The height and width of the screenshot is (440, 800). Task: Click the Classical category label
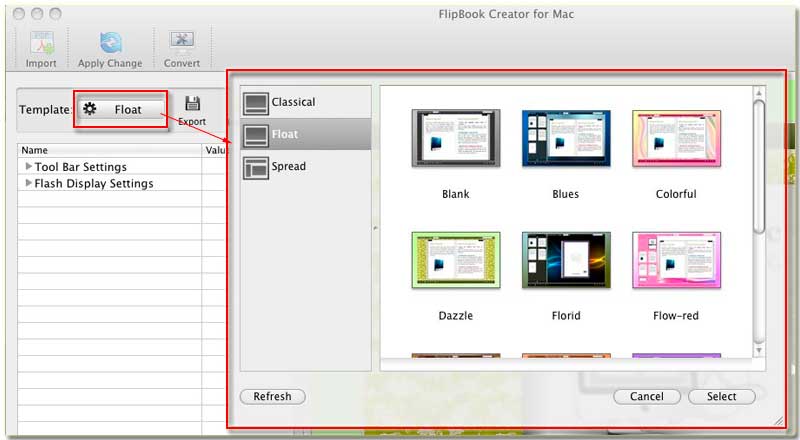click(293, 102)
